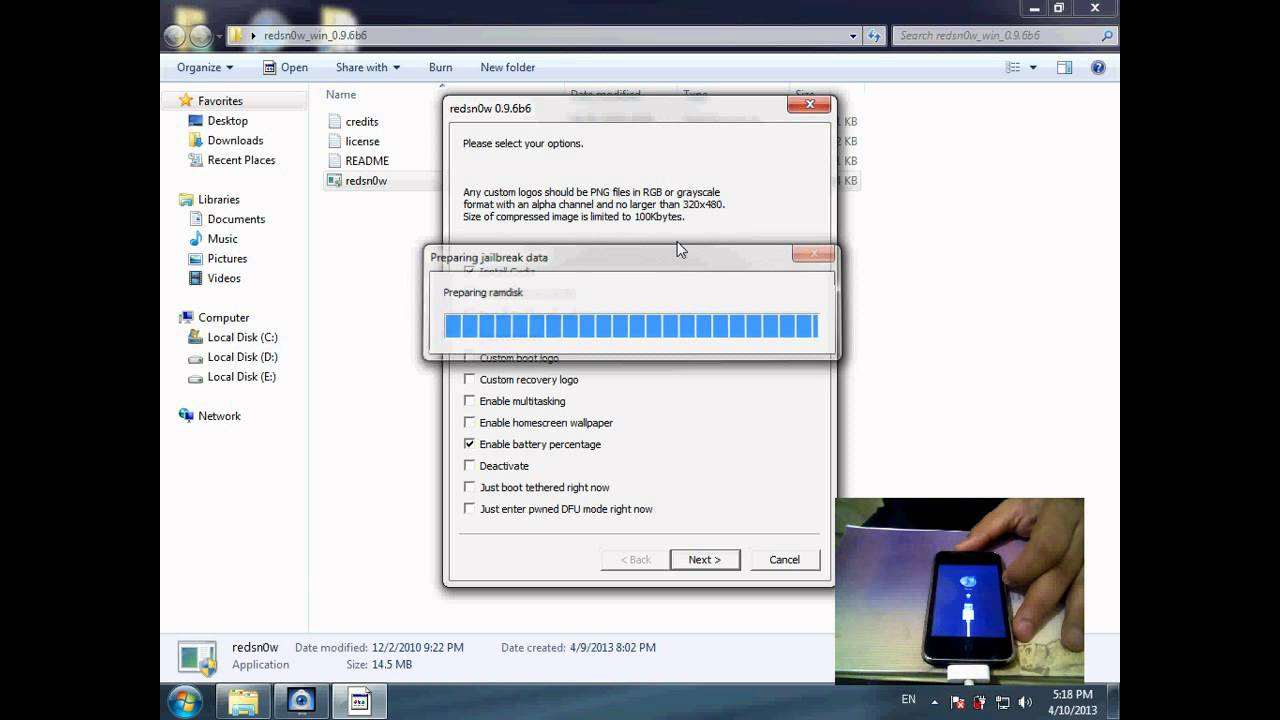The image size is (1280, 720).
Task: Open the view options dropdown arrow
Action: (1033, 68)
